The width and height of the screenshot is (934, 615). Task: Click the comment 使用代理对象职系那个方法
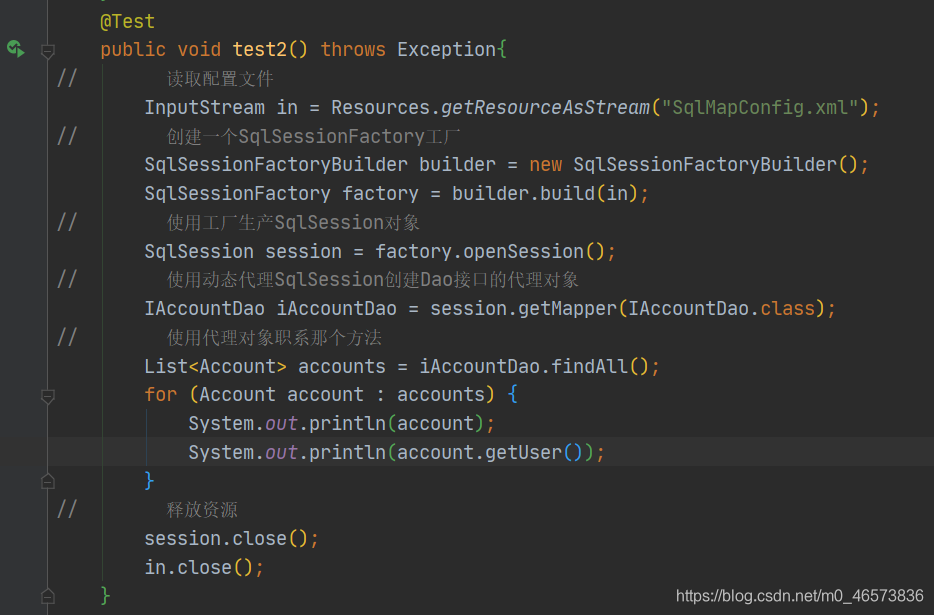[x=274, y=338]
